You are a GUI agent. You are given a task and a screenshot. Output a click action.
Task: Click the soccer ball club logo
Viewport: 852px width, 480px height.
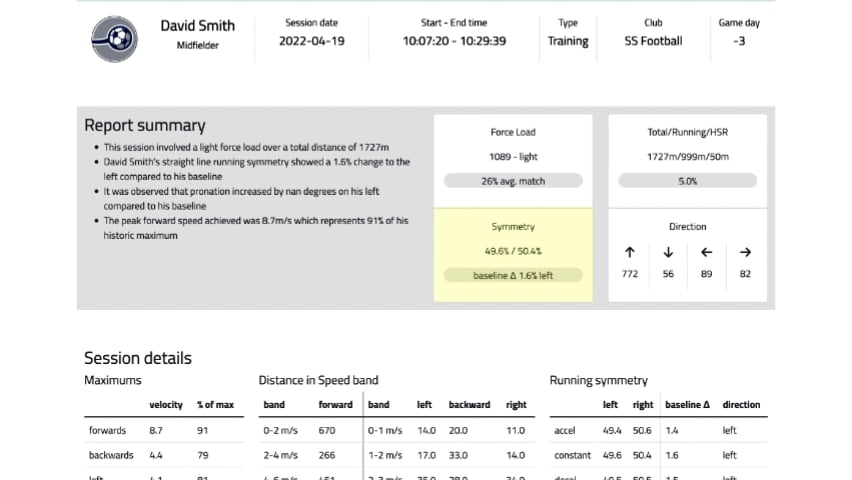pyautogui.click(x=114, y=39)
